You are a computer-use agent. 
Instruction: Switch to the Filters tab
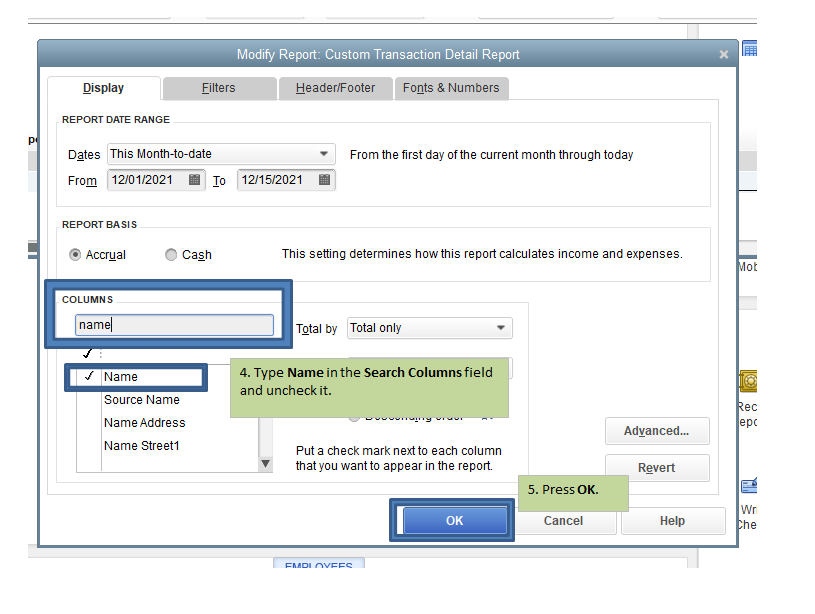point(219,88)
